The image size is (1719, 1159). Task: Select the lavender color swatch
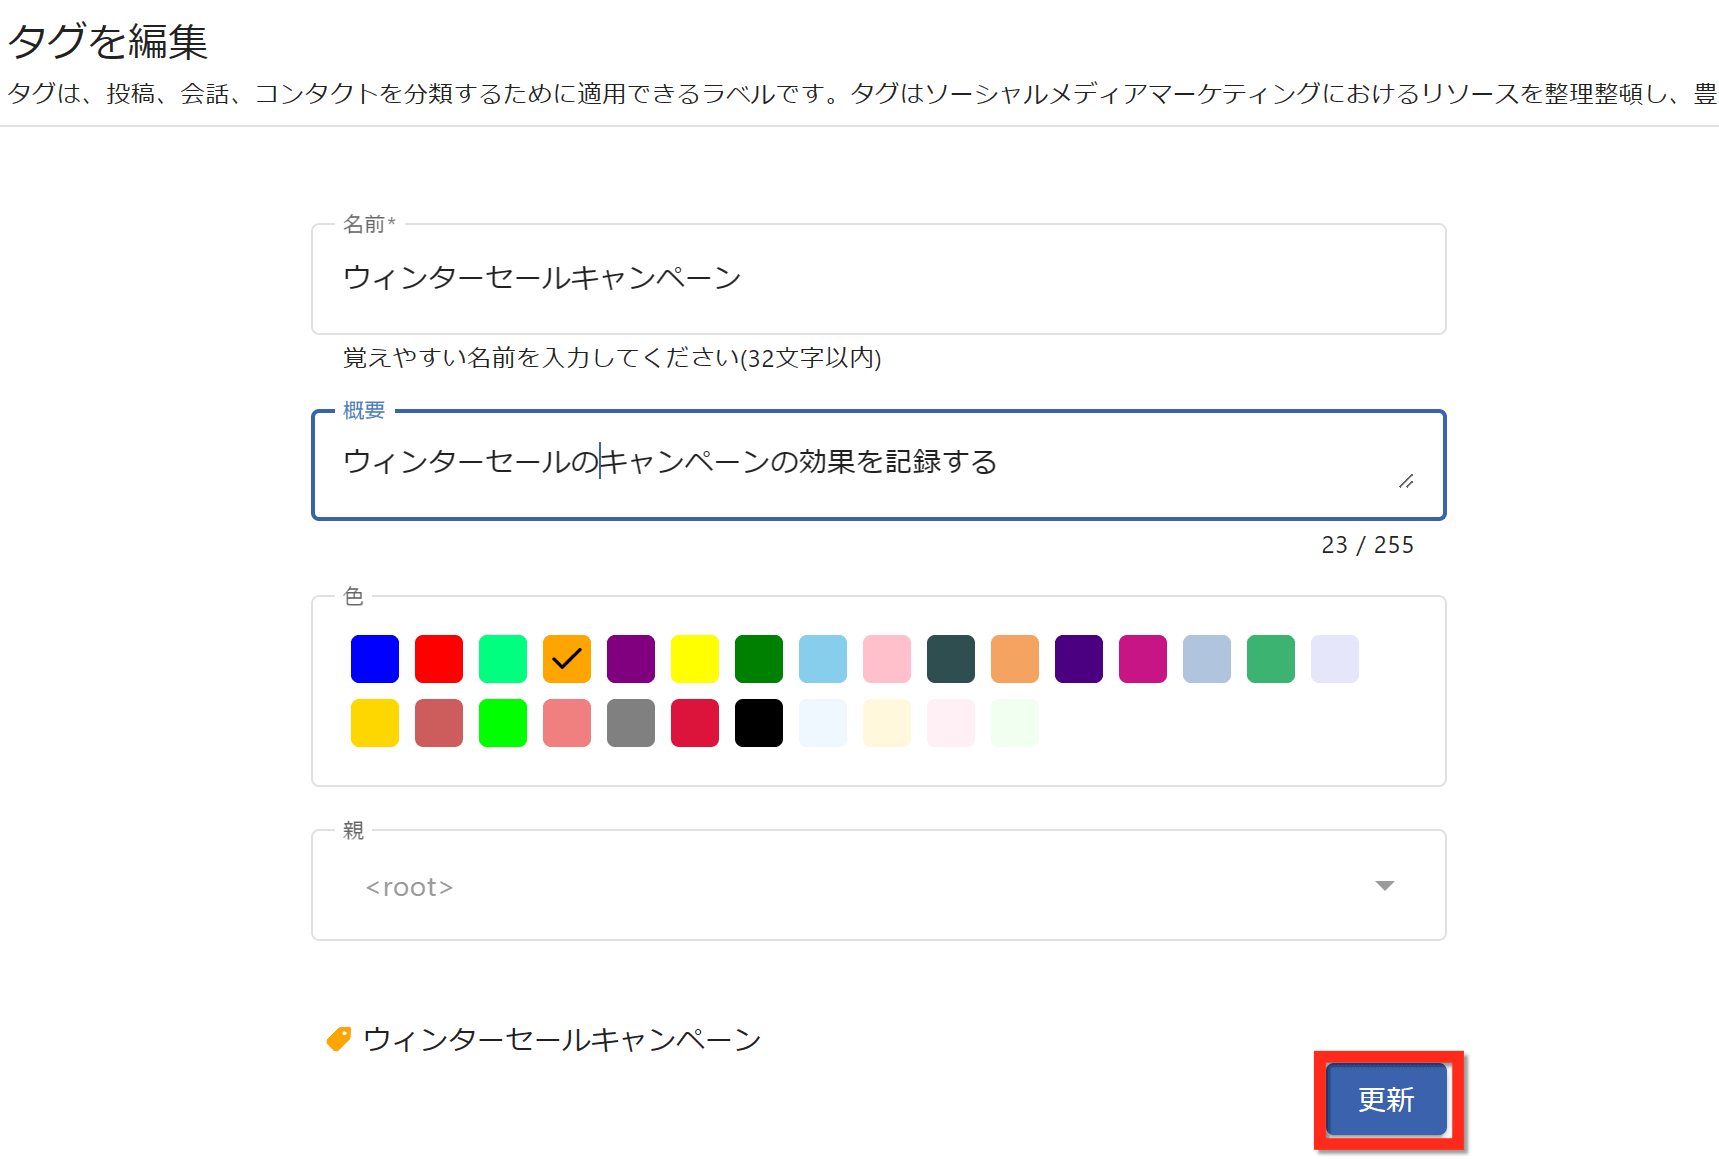1335,659
